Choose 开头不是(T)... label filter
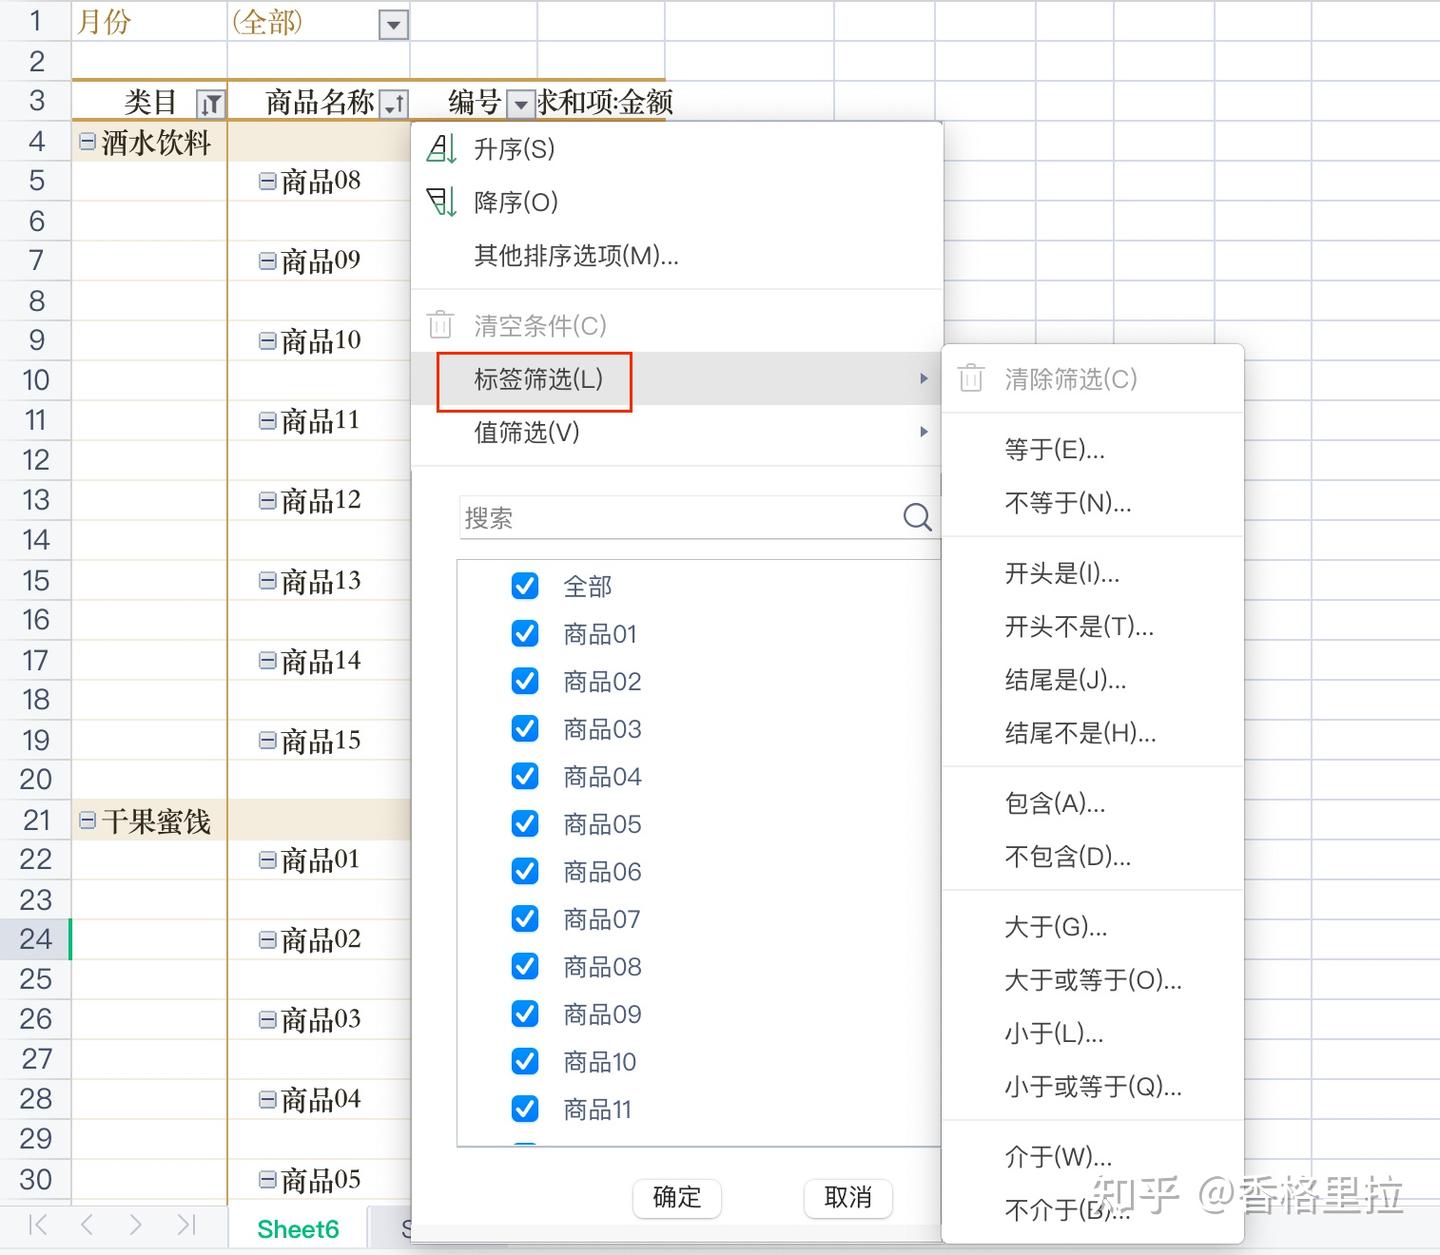This screenshot has height=1255, width=1440. (1093, 627)
